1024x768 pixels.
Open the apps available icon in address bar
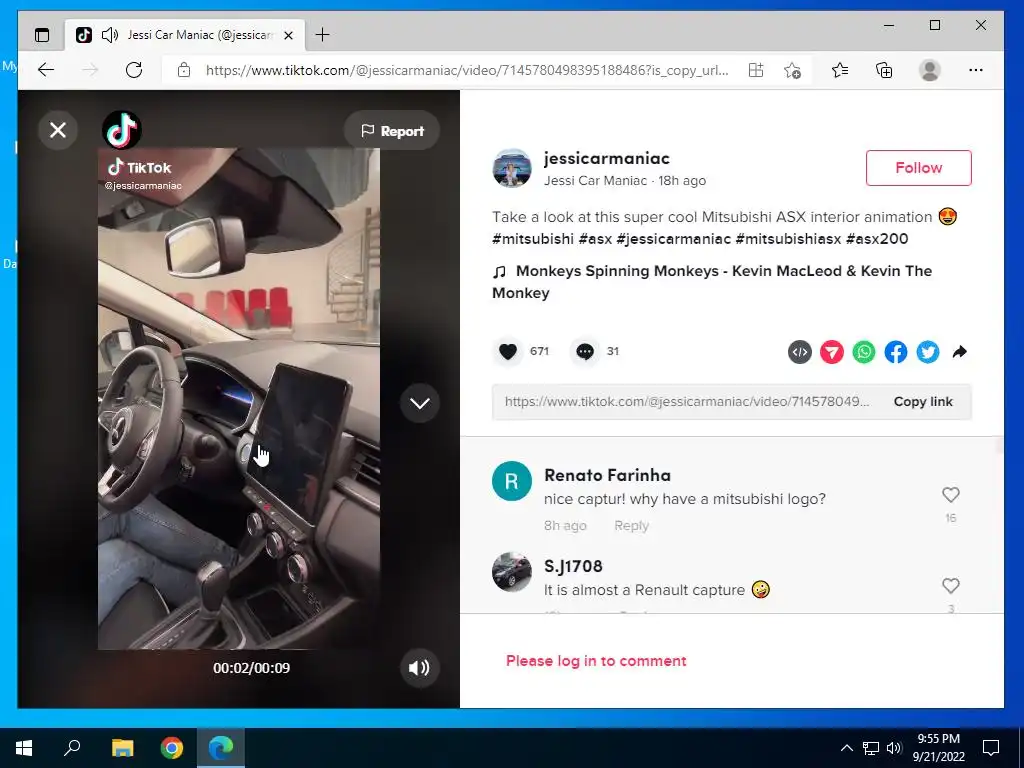(756, 70)
